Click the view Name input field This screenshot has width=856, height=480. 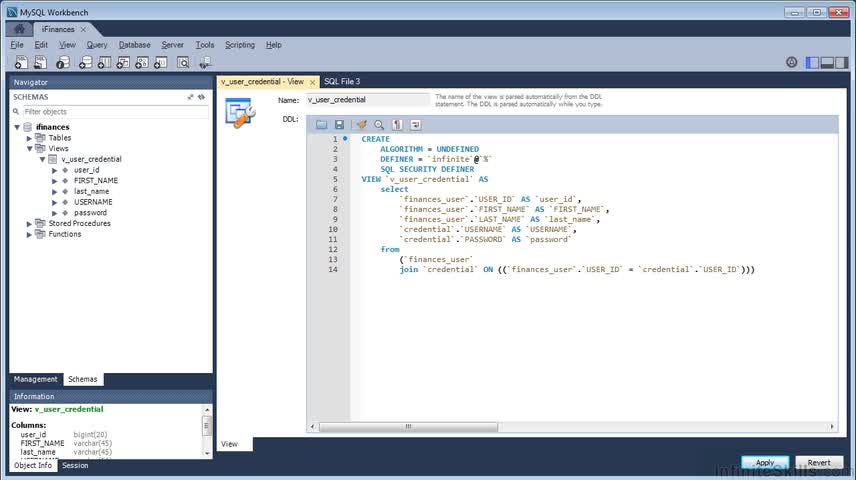[x=368, y=100]
